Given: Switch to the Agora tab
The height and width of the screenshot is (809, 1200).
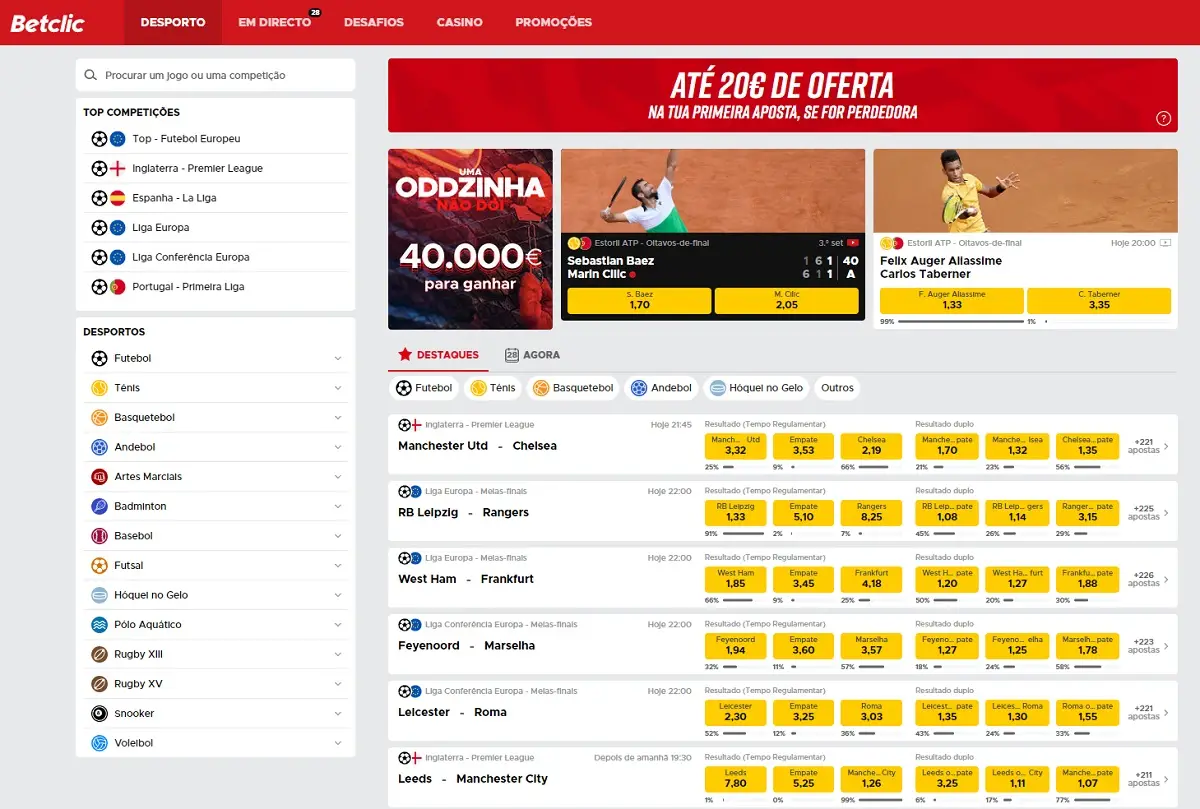Looking at the screenshot, I should (x=532, y=354).
